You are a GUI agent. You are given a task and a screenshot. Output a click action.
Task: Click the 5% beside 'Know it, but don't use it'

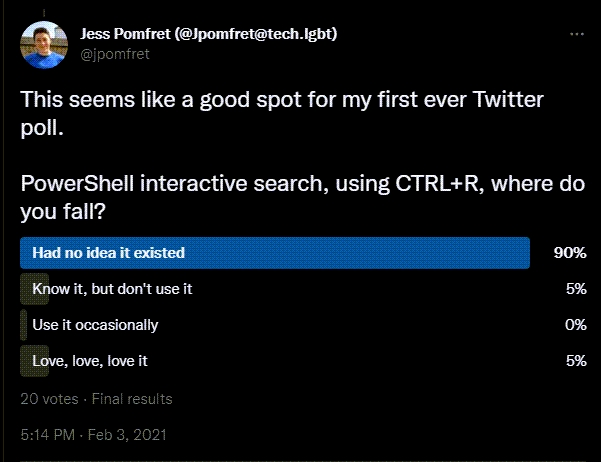coord(576,289)
